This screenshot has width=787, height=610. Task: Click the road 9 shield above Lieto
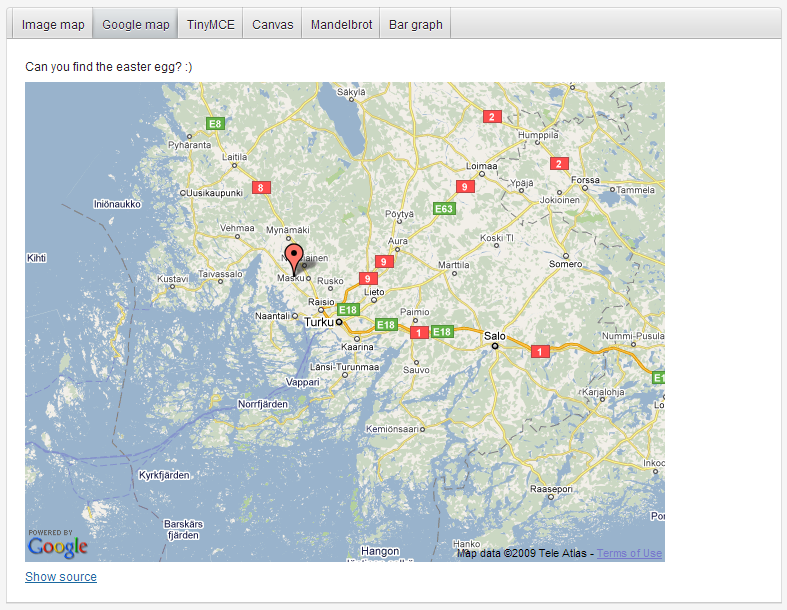tap(367, 279)
